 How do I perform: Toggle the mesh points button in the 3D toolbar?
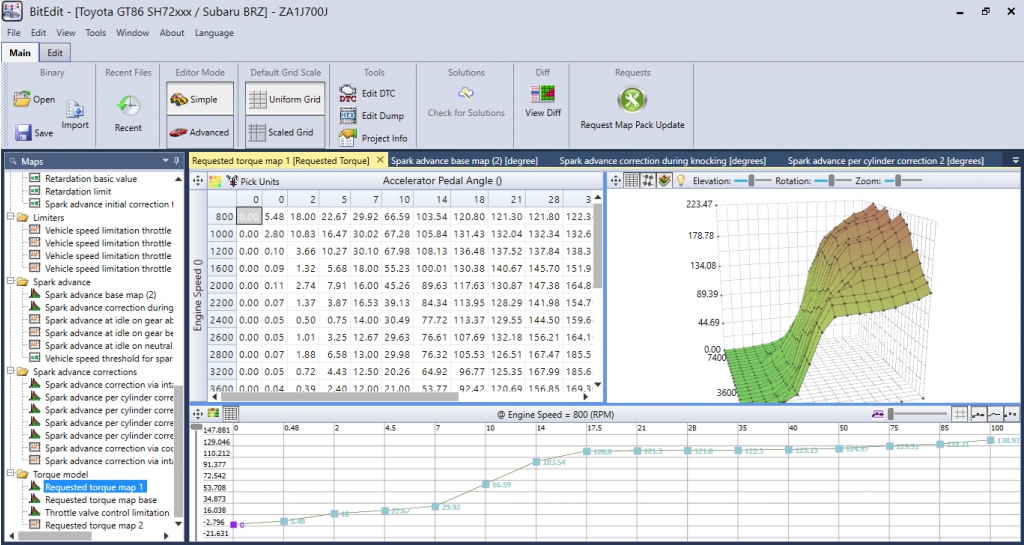point(648,181)
